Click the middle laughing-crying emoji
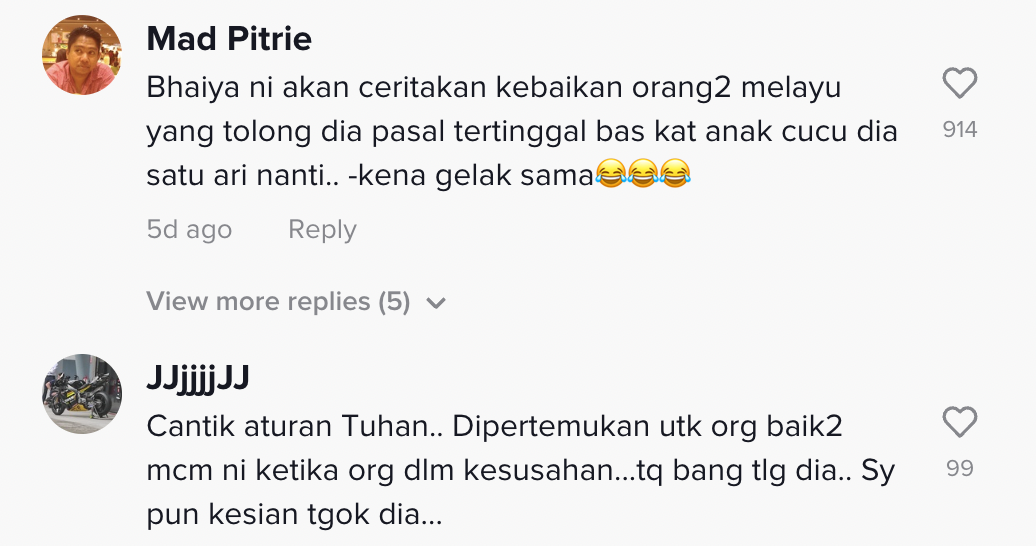Viewport: 1036px width, 546px height. click(643, 176)
